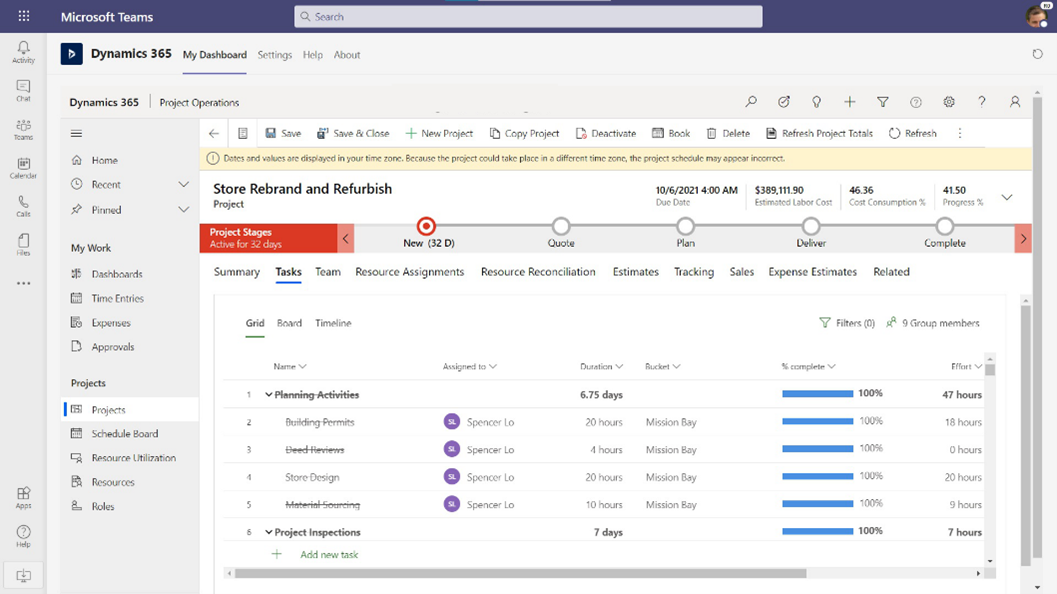This screenshot has width=1057, height=594.
Task: Open Apps store in the Teams rail
Action: click(x=24, y=498)
